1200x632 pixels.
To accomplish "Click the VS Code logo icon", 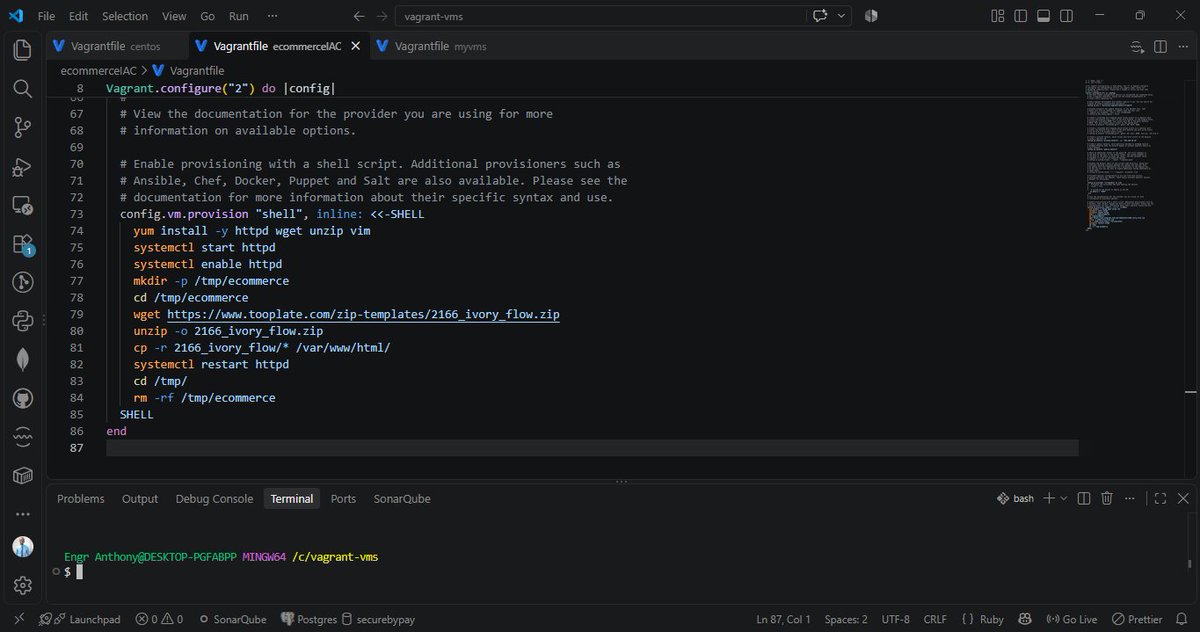I will click(15, 16).
